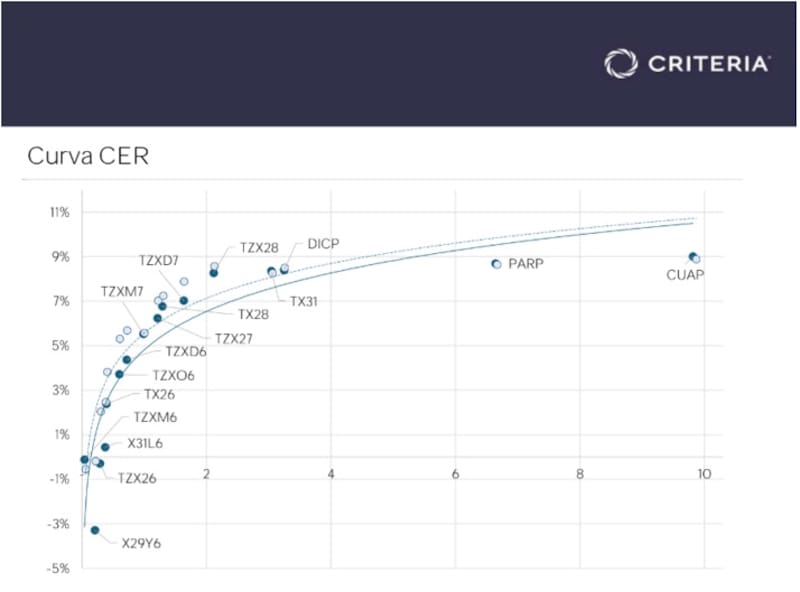800x592 pixels.
Task: Select the X31L6 label
Action: [147, 443]
